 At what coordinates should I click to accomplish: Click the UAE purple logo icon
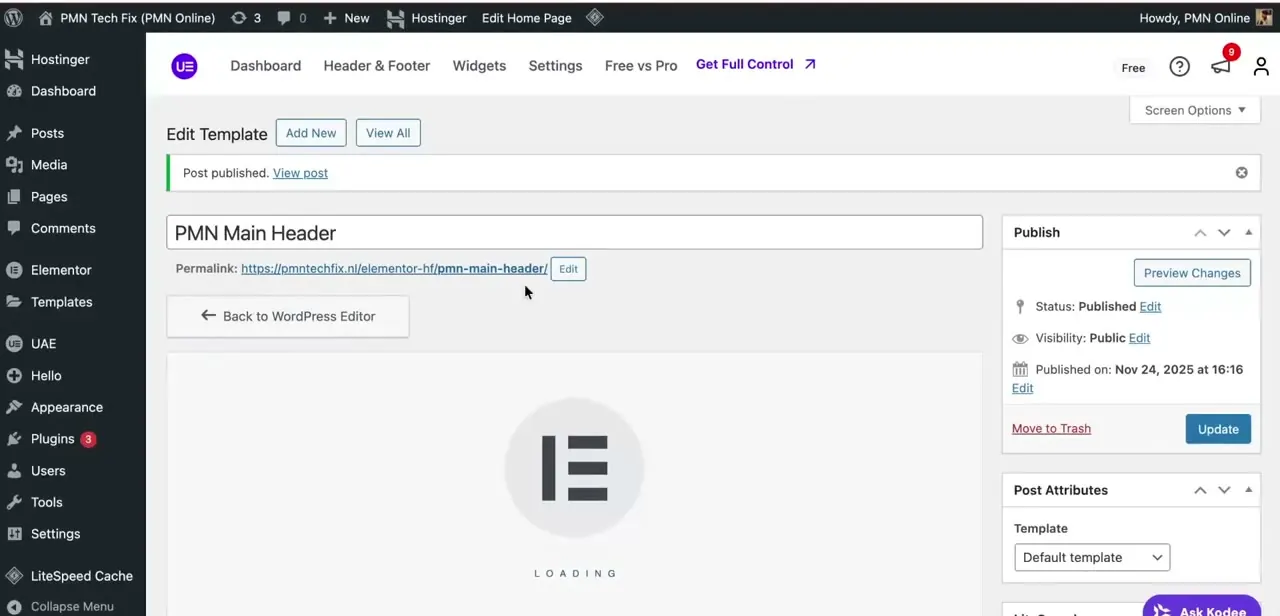click(184, 66)
